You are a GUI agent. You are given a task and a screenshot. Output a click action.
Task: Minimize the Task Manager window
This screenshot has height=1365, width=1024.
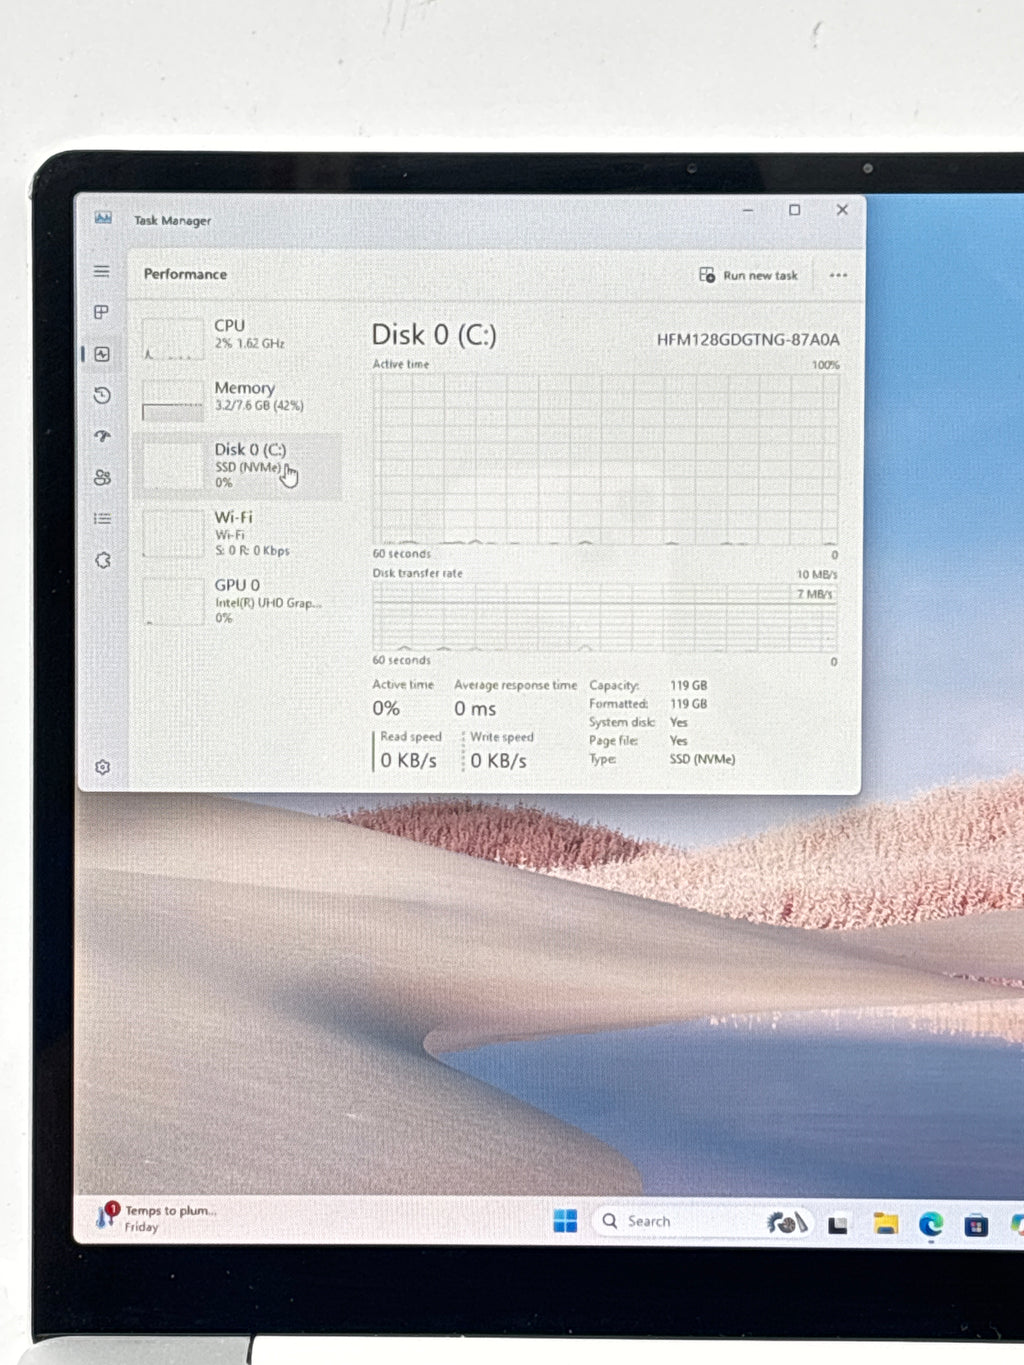[748, 210]
